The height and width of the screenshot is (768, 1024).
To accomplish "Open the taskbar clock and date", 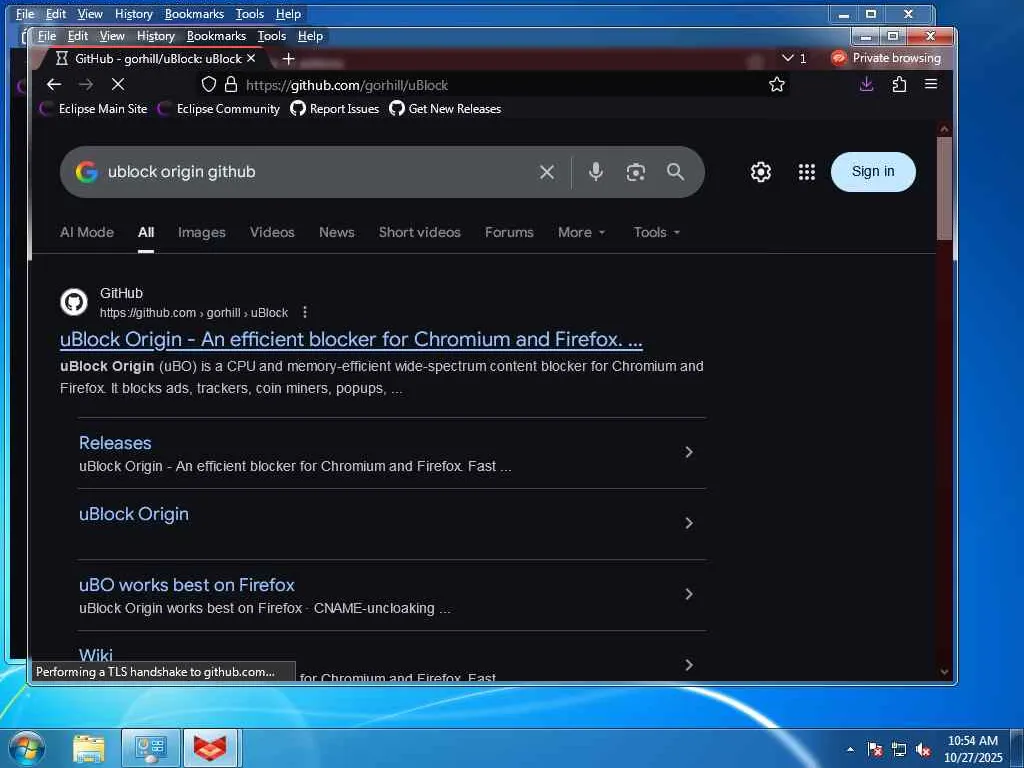I will (x=972, y=749).
